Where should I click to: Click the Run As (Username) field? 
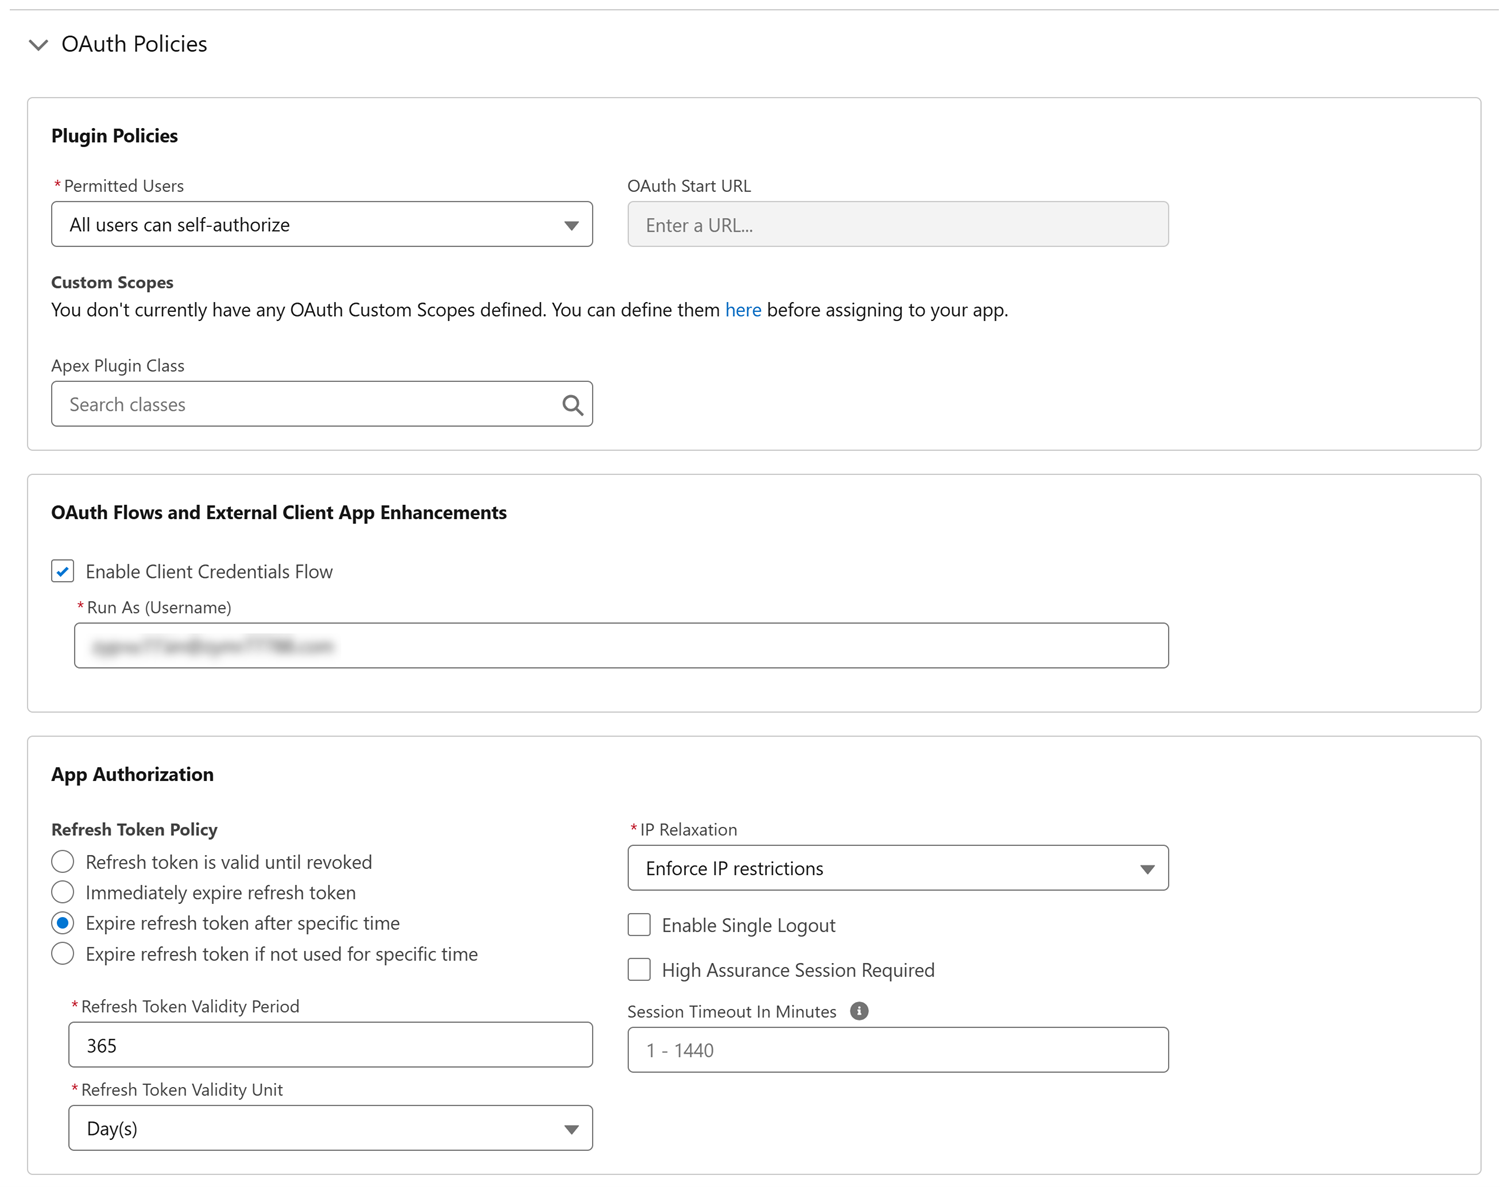(x=620, y=646)
